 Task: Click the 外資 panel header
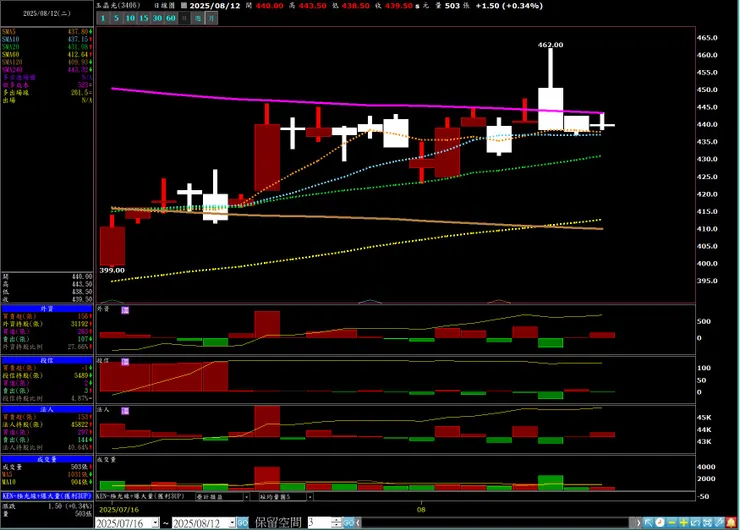[47, 309]
